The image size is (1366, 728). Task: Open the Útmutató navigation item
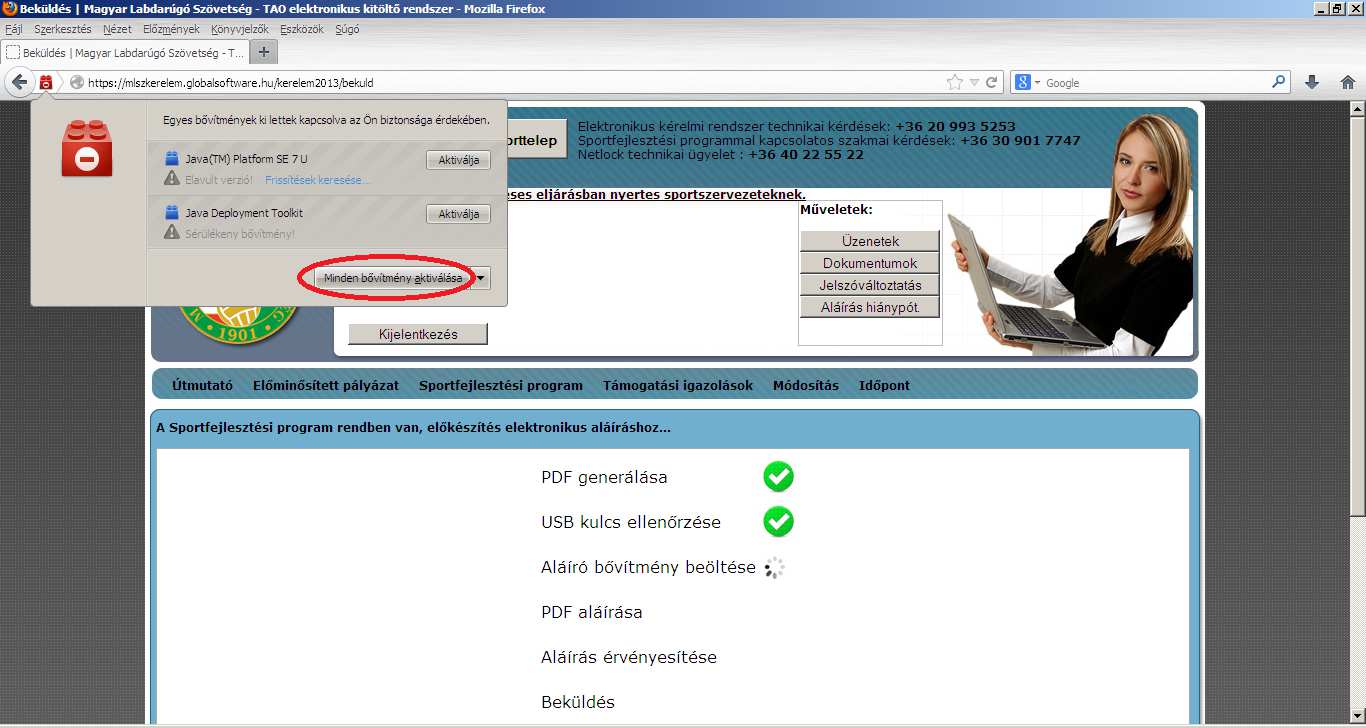click(x=202, y=385)
